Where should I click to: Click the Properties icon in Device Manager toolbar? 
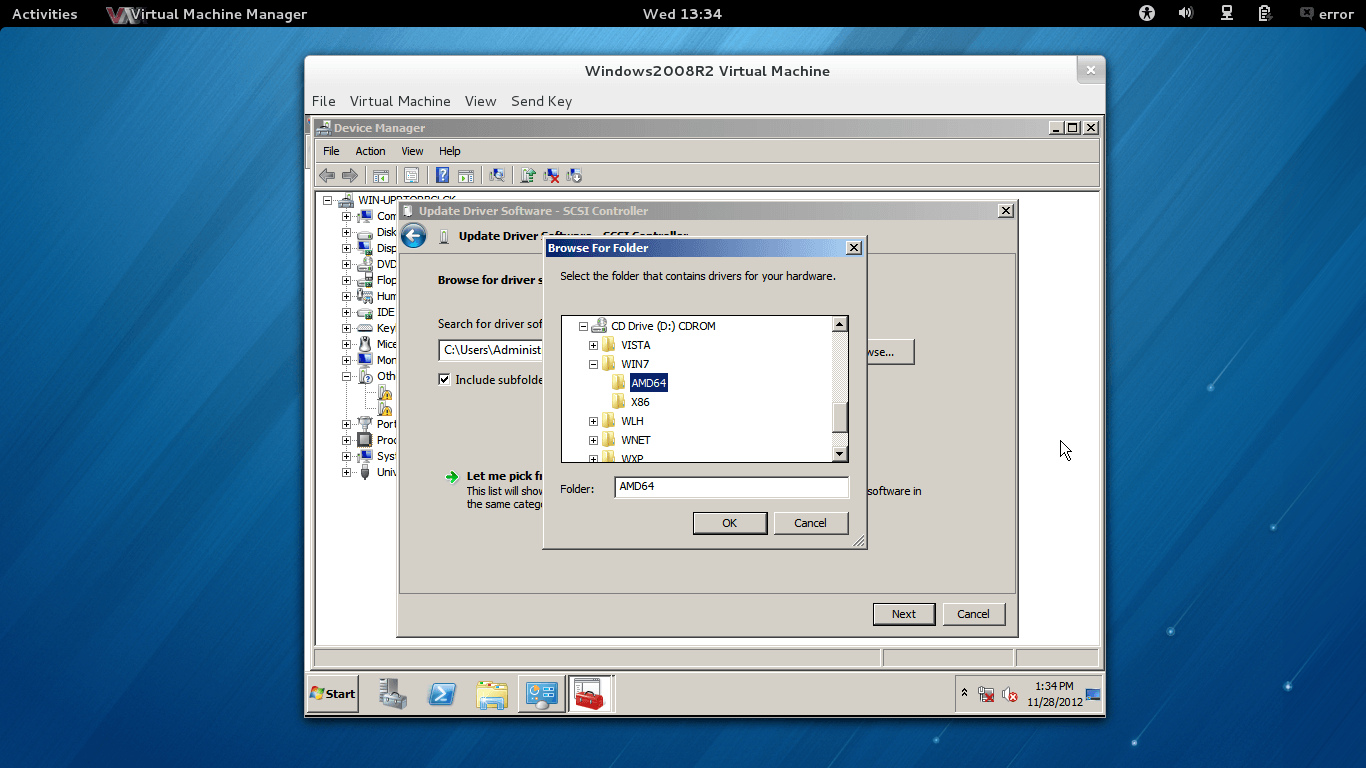pos(411,176)
